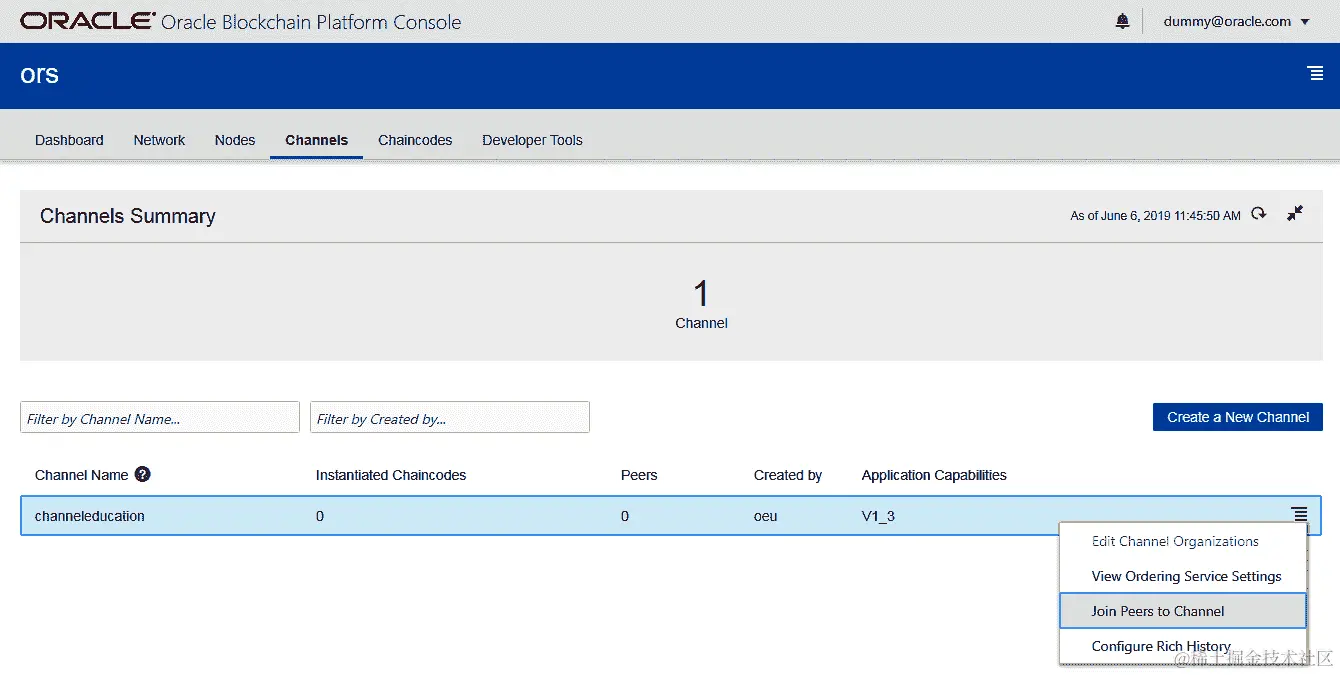Go to the Dashboard tab
Image resolution: width=1340 pixels, height=675 pixels.
pyautogui.click(x=69, y=140)
